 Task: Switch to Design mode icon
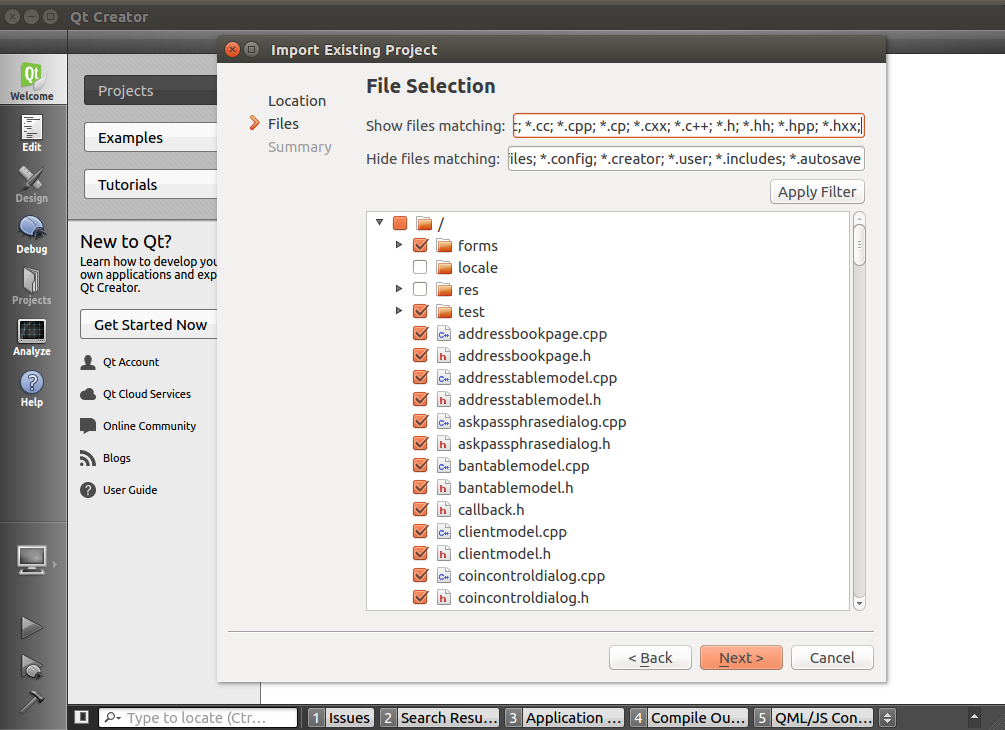point(32,184)
